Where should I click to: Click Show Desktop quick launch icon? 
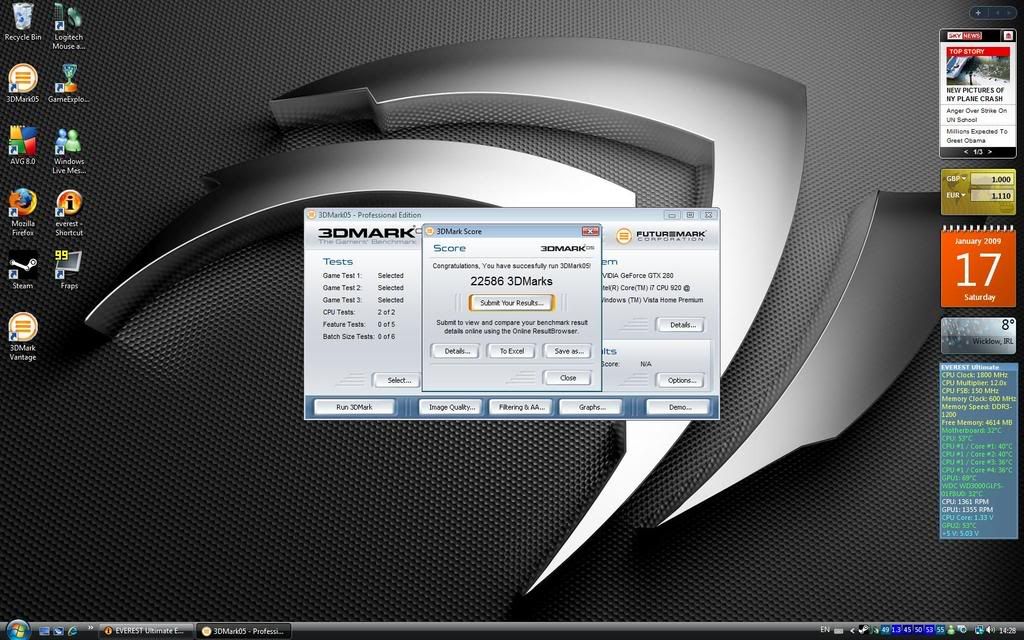[x=44, y=631]
